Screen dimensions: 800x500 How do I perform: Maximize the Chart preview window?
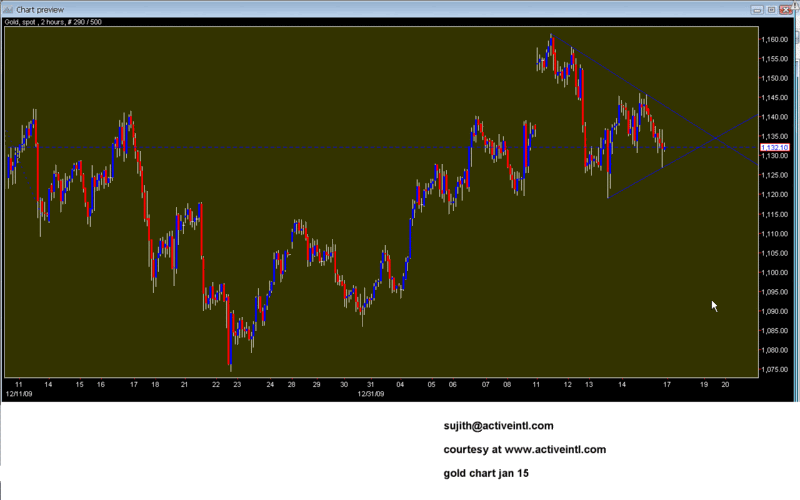coord(771,9)
